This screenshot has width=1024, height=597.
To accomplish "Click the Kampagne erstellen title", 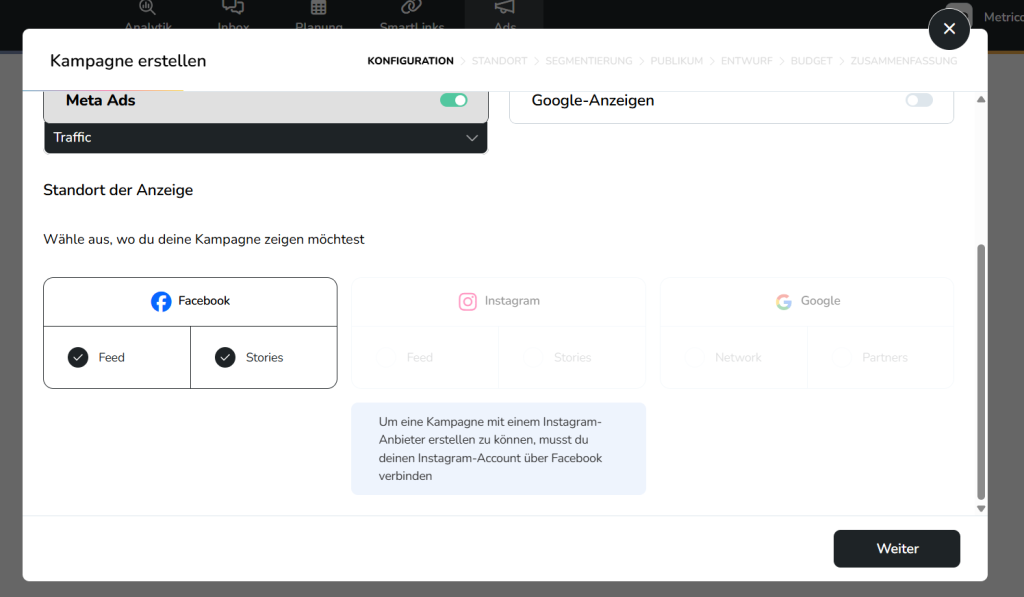I will pyautogui.click(x=128, y=61).
